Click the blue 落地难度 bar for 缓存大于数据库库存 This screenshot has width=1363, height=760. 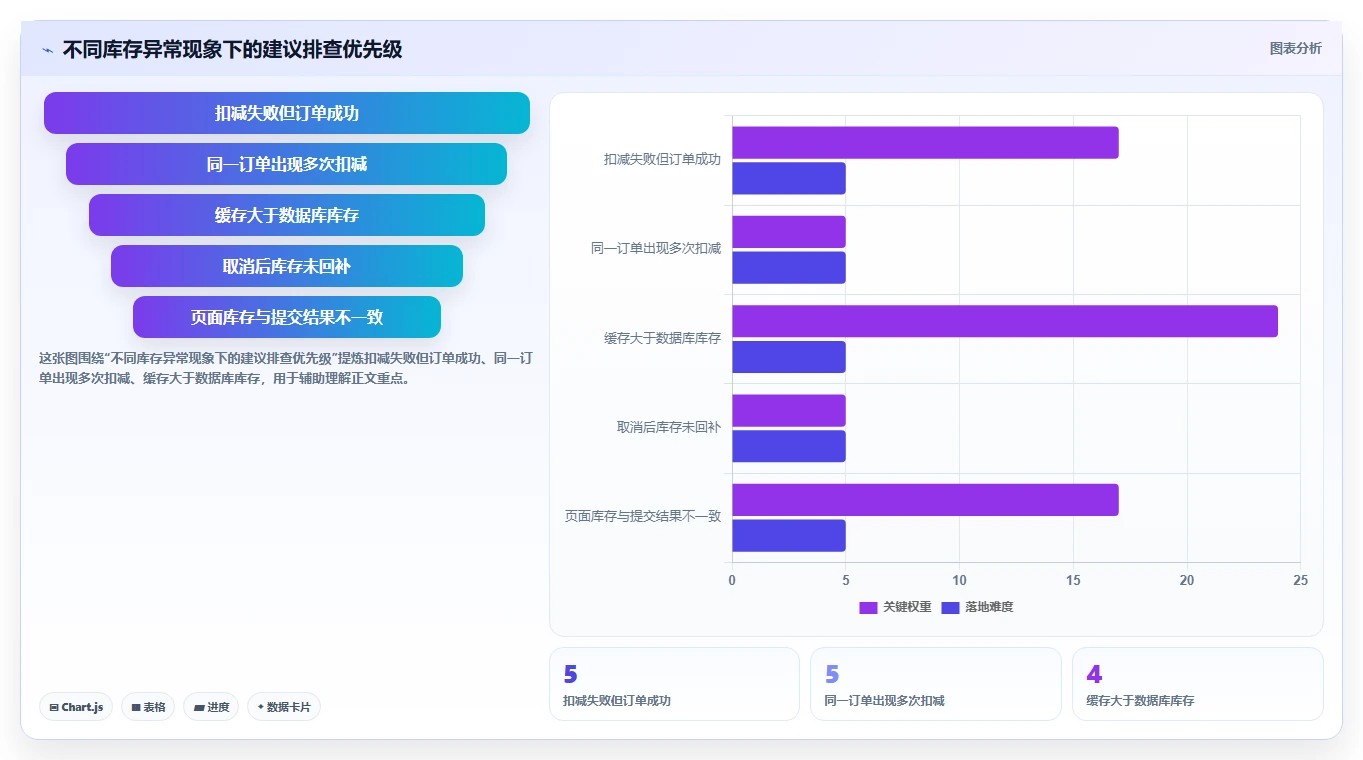click(x=789, y=357)
